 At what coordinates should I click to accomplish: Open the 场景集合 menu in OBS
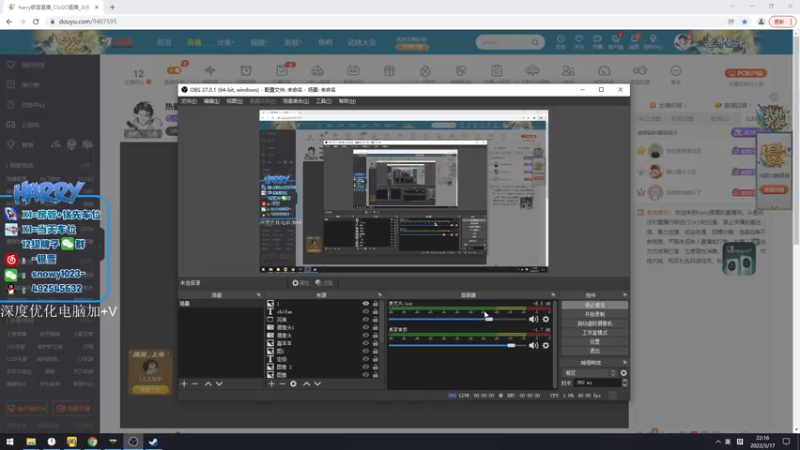click(296, 101)
